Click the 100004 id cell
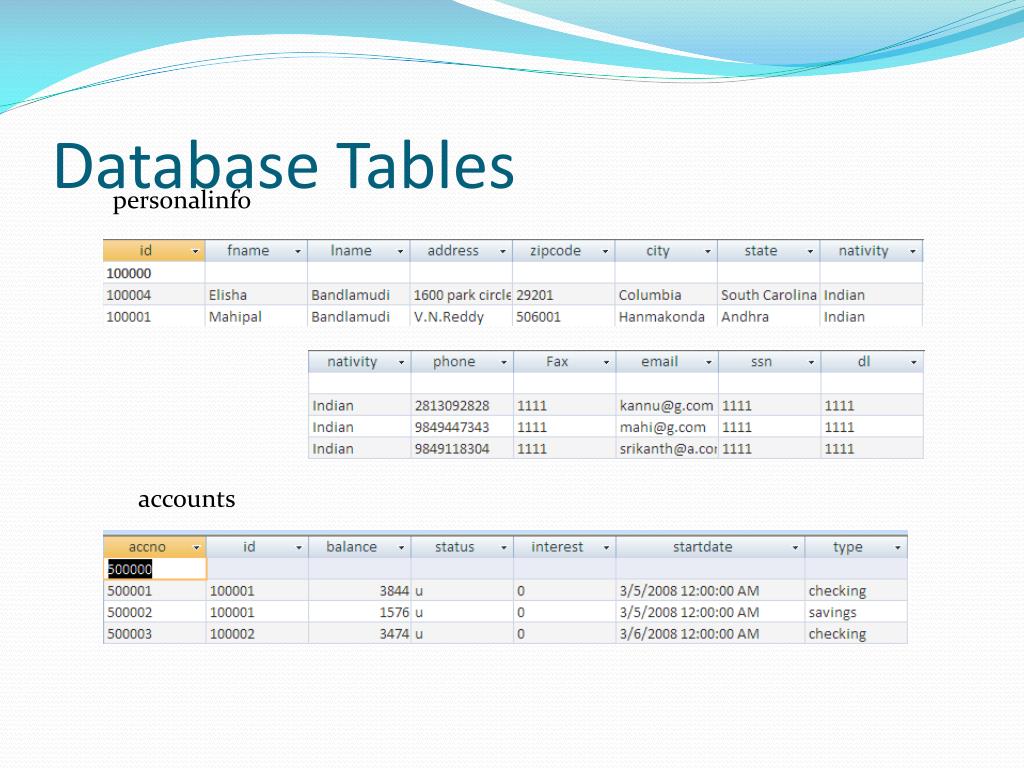The width and height of the screenshot is (1024, 768). tap(154, 295)
